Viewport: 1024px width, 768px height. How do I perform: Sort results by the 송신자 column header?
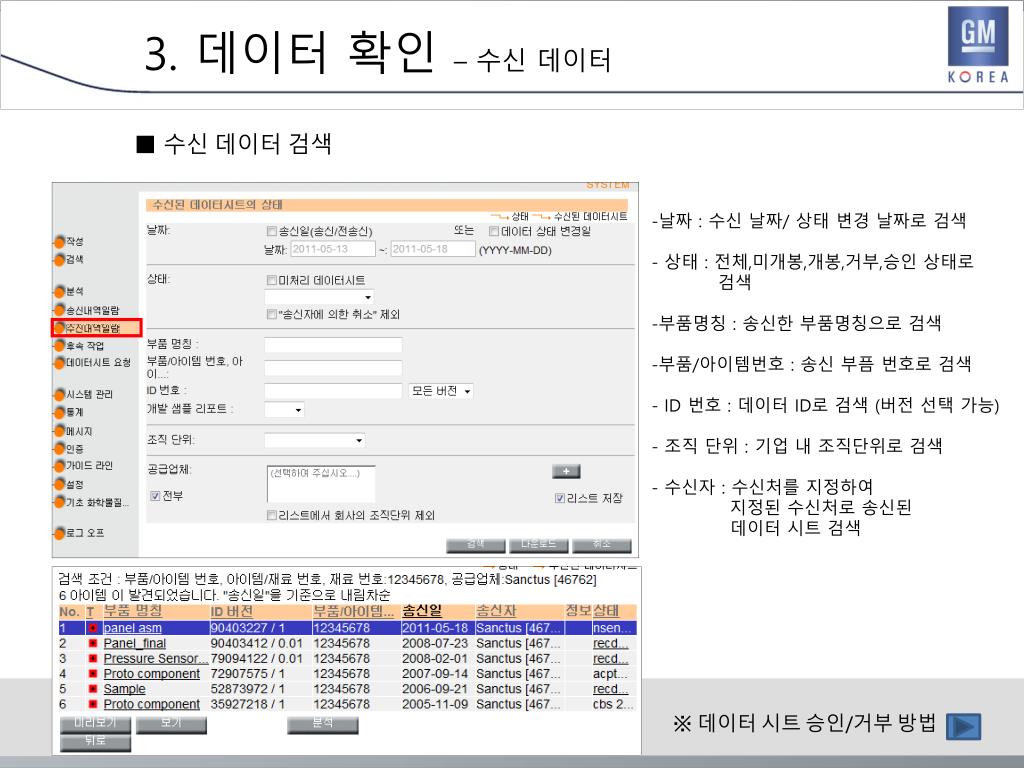pyautogui.click(x=496, y=611)
